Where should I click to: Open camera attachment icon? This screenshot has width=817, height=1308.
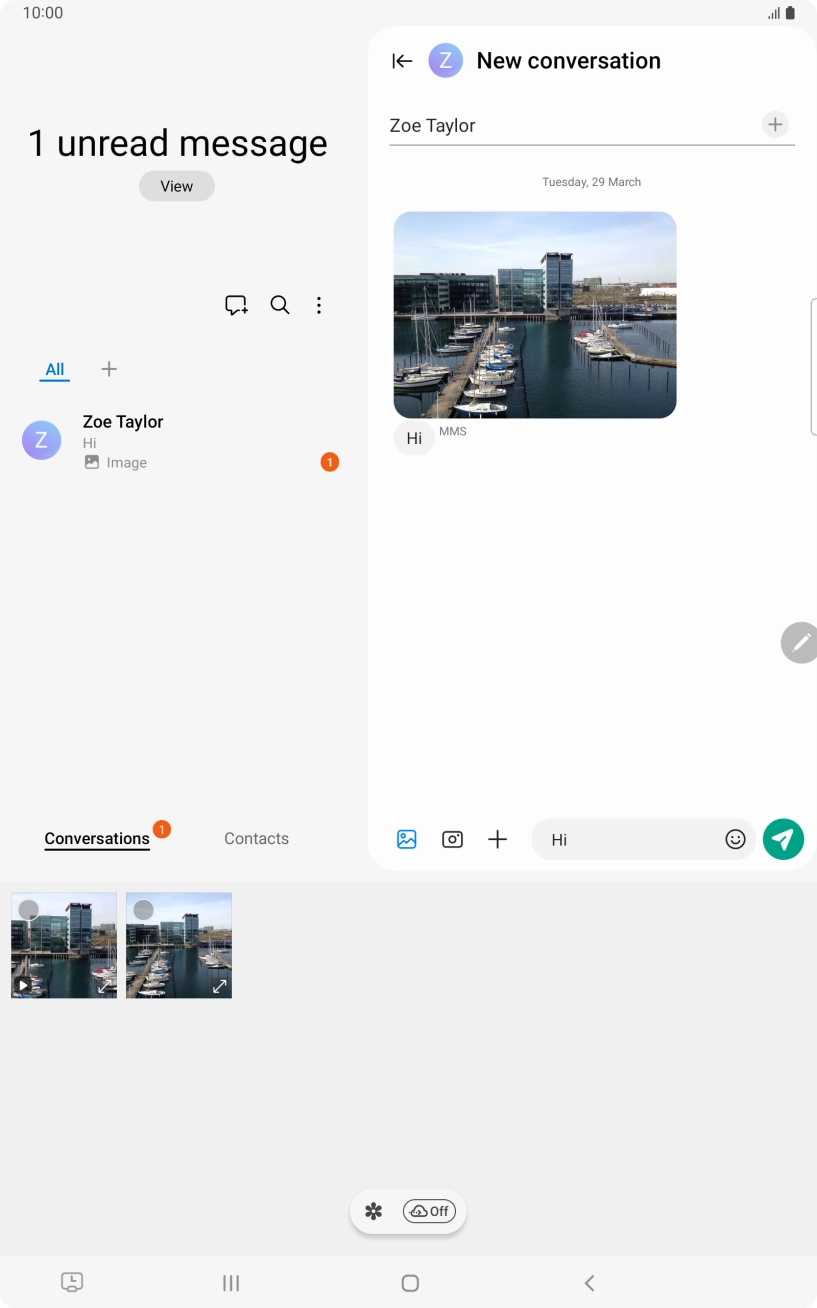tap(452, 839)
